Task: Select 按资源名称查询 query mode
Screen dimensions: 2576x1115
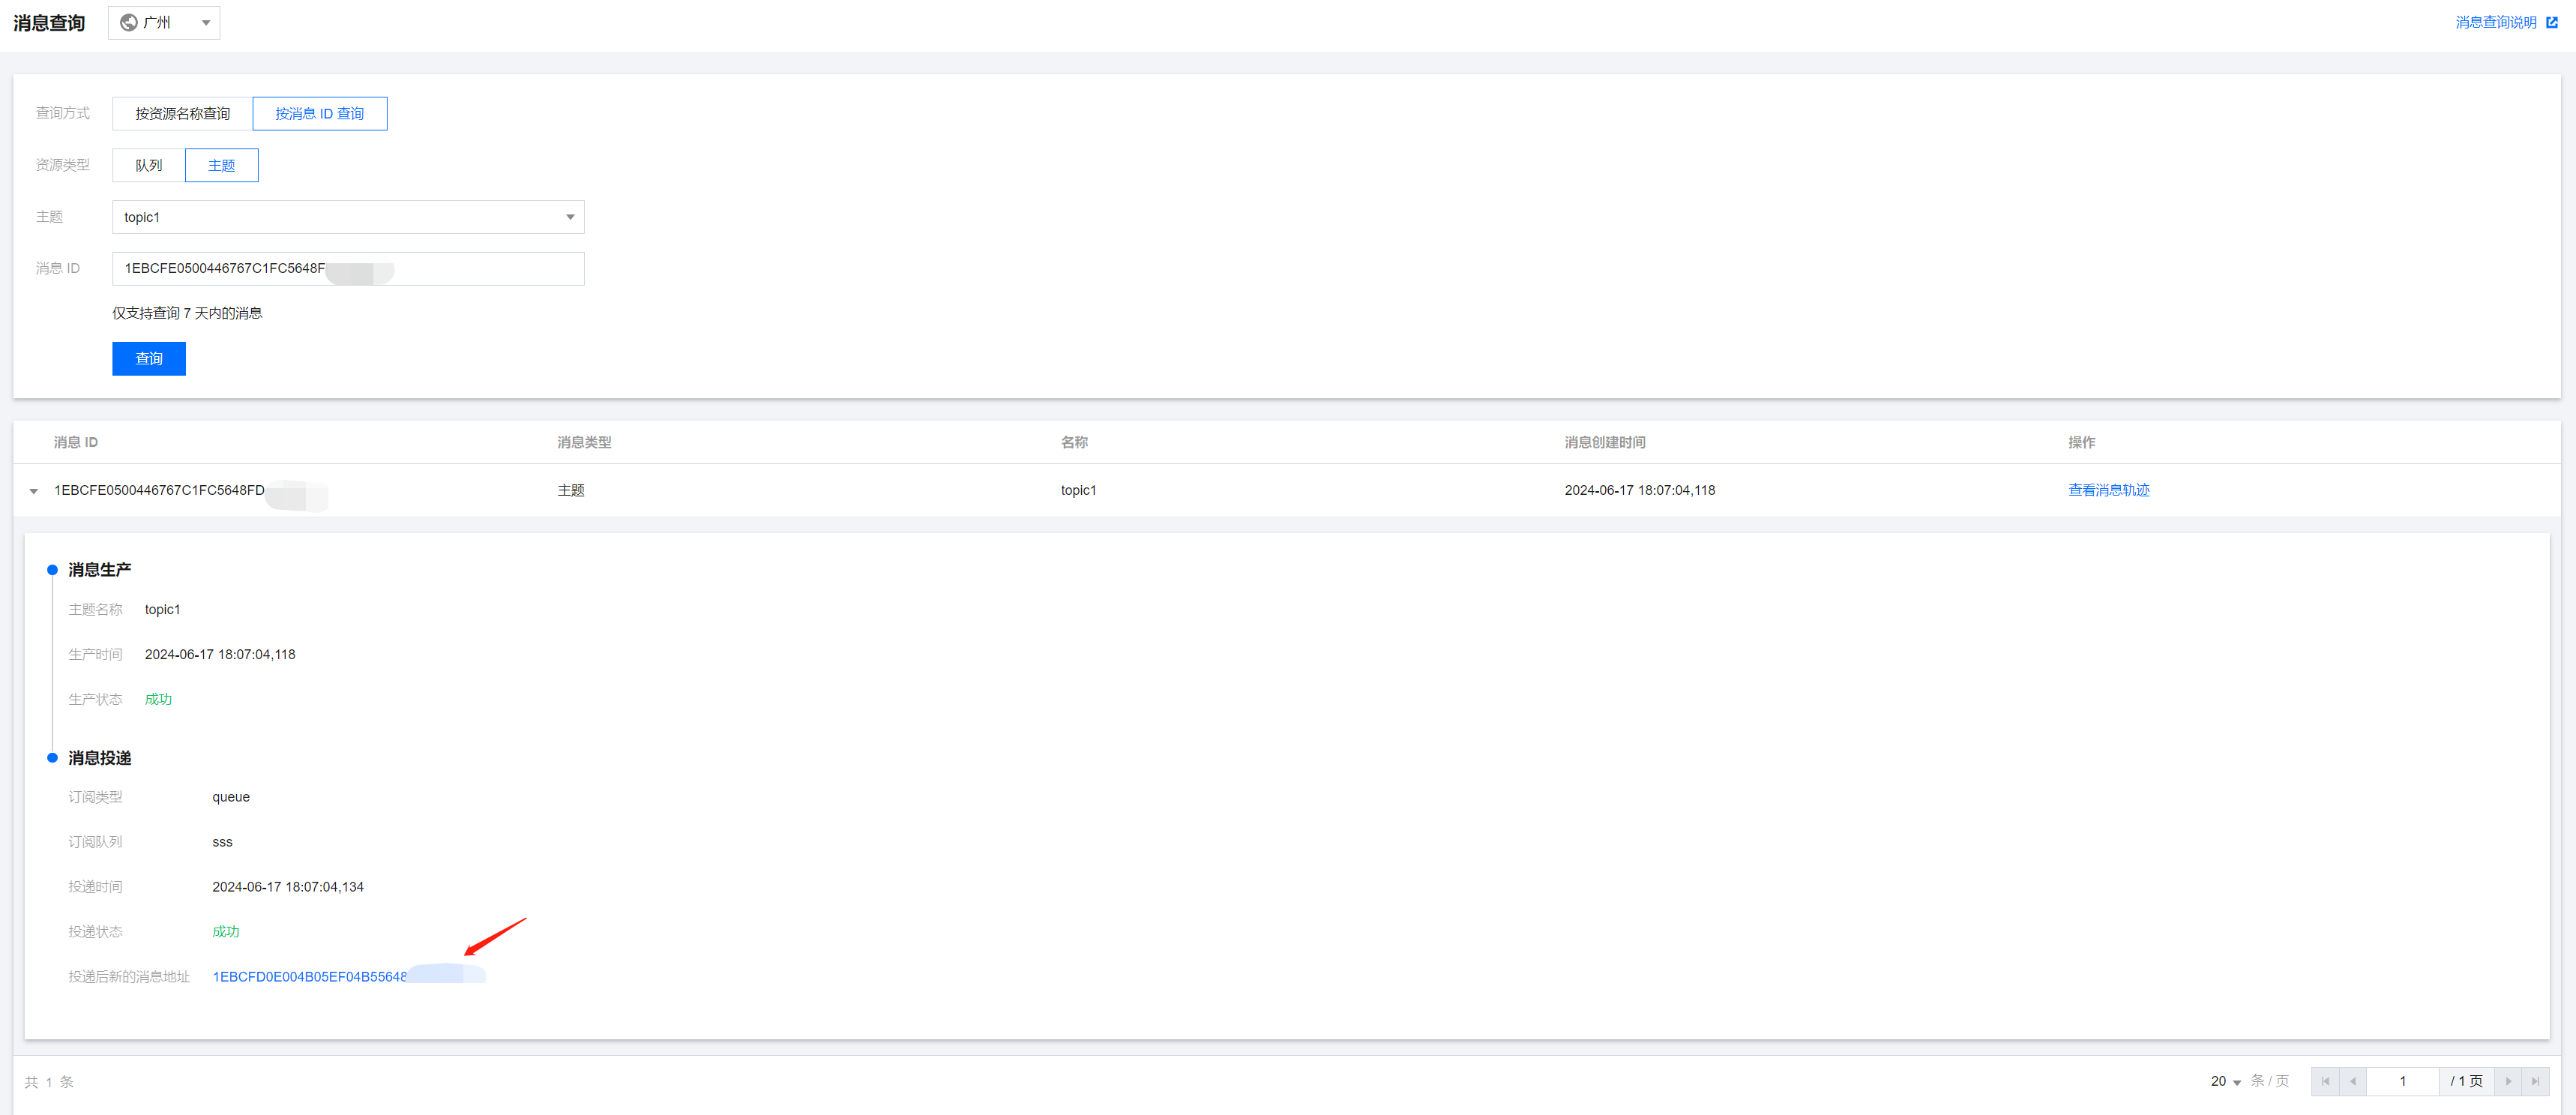Action: [x=182, y=113]
